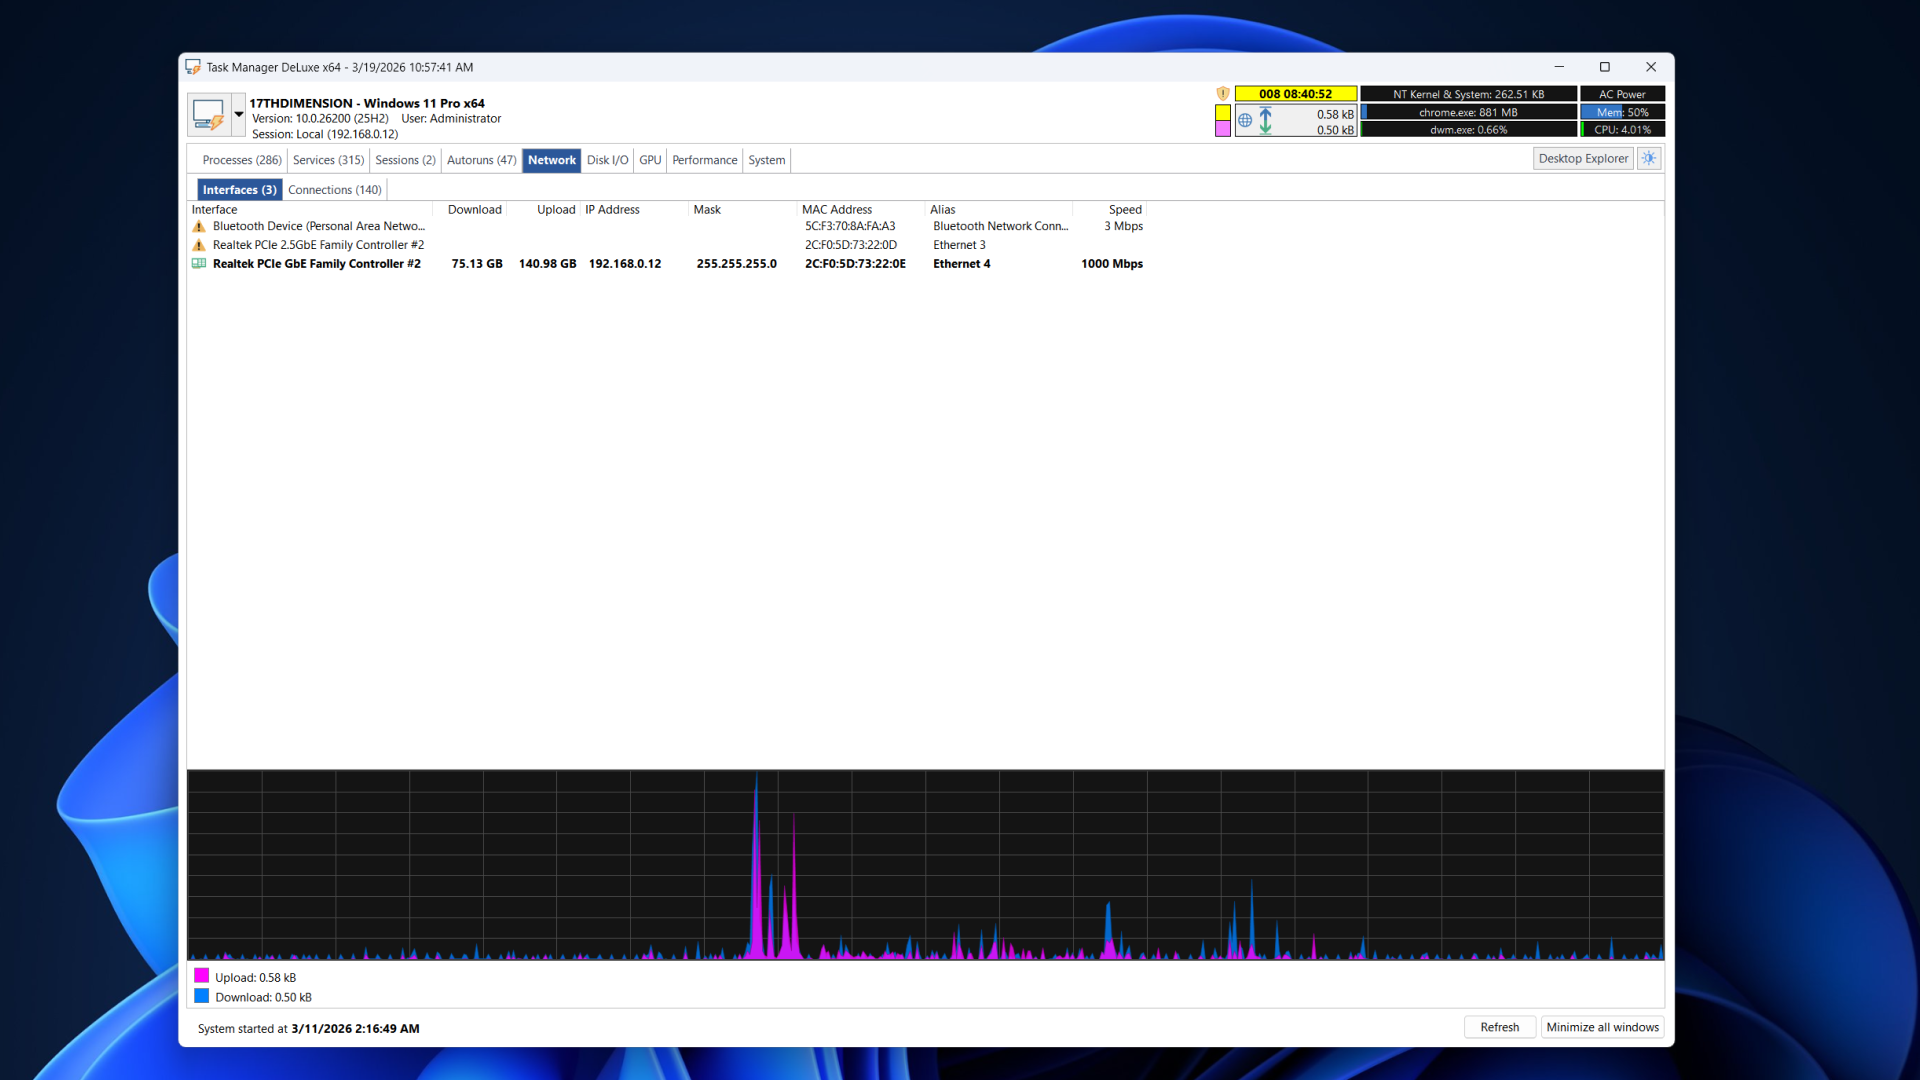Open the dropdown arrow beside computer icon

point(239,115)
